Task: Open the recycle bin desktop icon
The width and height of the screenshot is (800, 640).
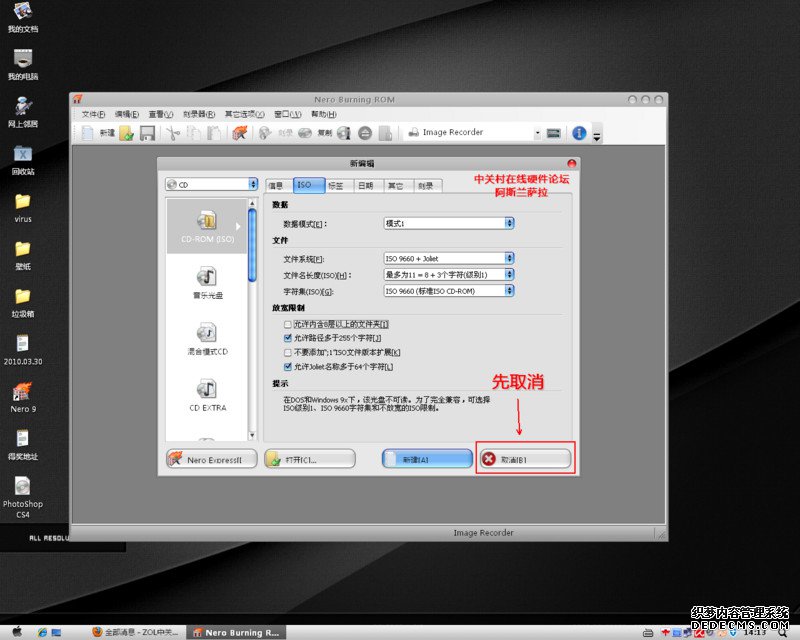Action: (x=22, y=160)
